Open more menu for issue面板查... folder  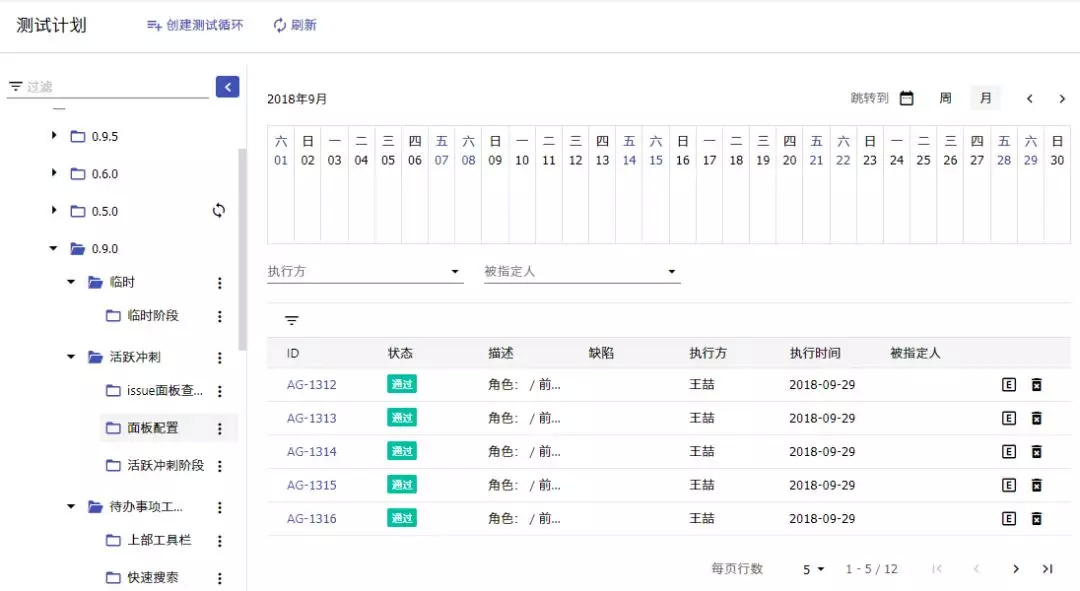pyautogui.click(x=220, y=391)
